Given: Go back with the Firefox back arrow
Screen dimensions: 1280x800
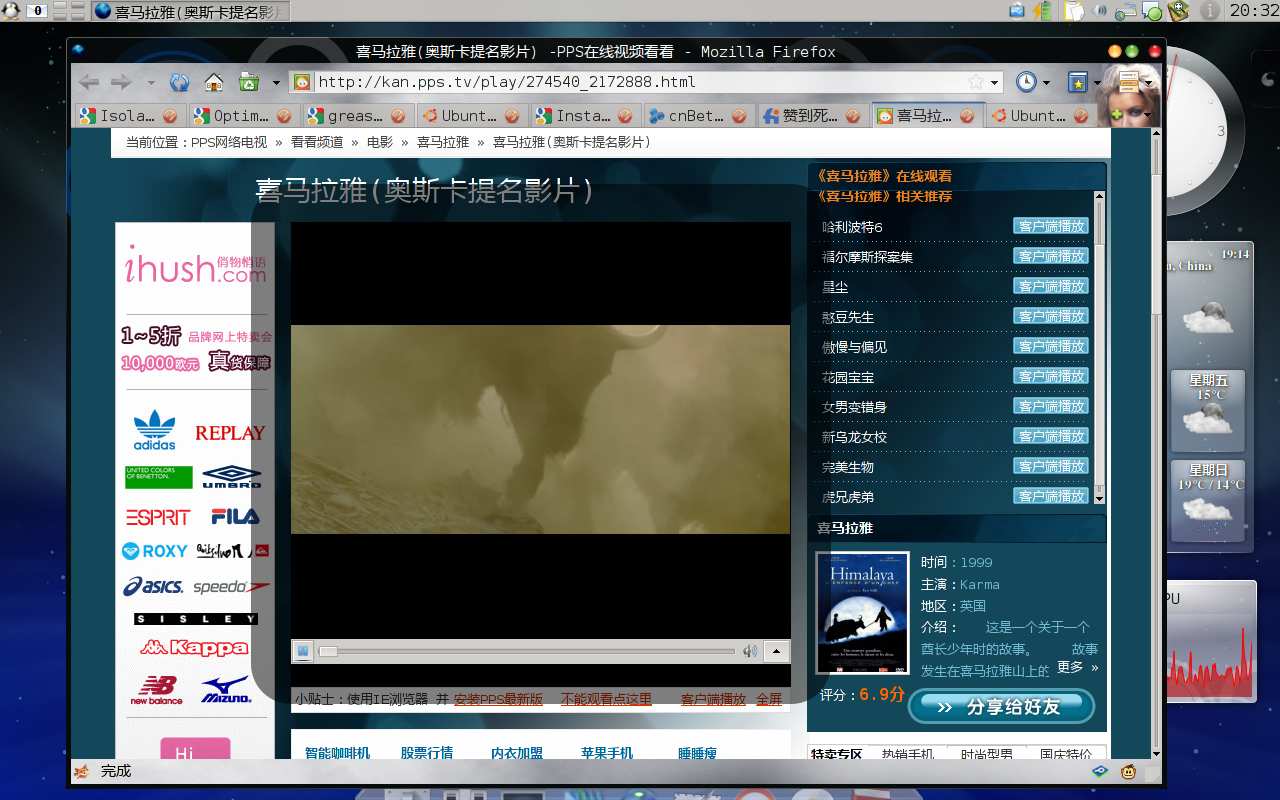Looking at the screenshot, I should coord(89,82).
